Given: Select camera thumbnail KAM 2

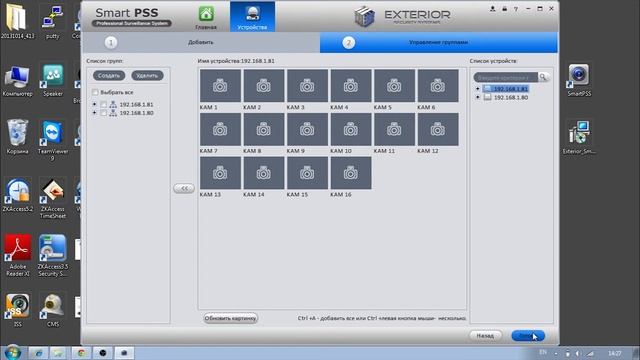Looking at the screenshot, I should coord(264,86).
